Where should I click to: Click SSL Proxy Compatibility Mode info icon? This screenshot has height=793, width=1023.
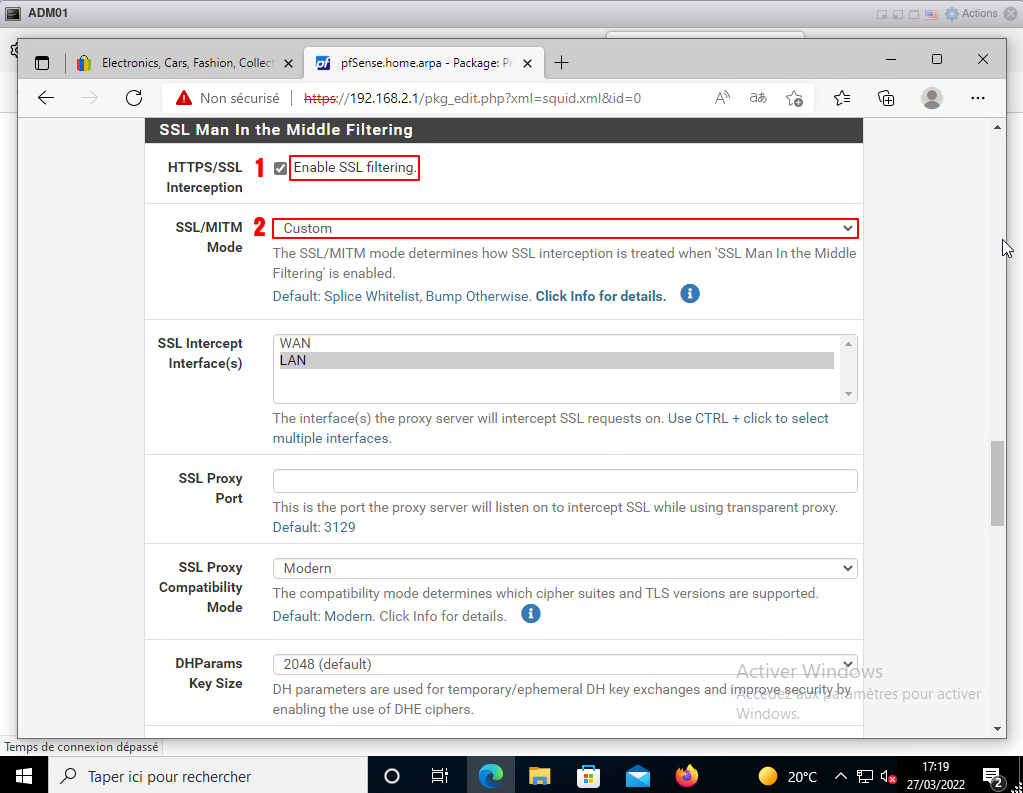531,614
